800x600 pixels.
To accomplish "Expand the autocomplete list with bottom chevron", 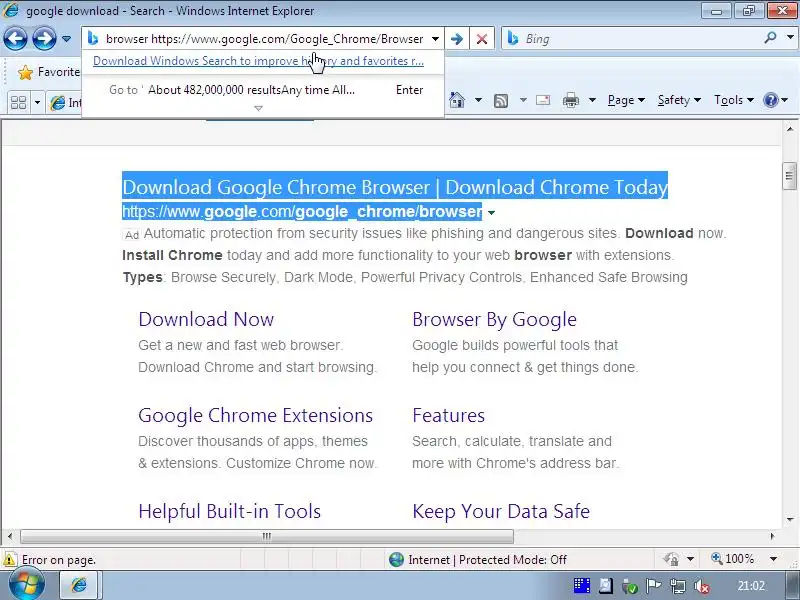I will pyautogui.click(x=258, y=108).
